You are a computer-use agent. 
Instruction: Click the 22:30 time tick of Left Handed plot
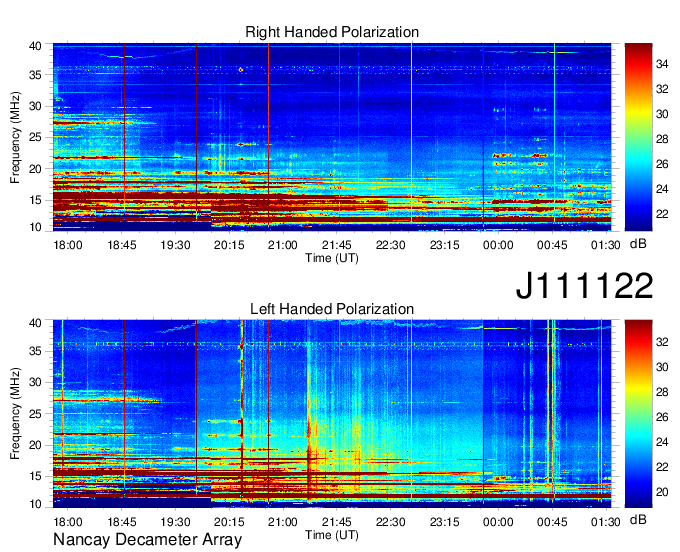[x=391, y=522]
